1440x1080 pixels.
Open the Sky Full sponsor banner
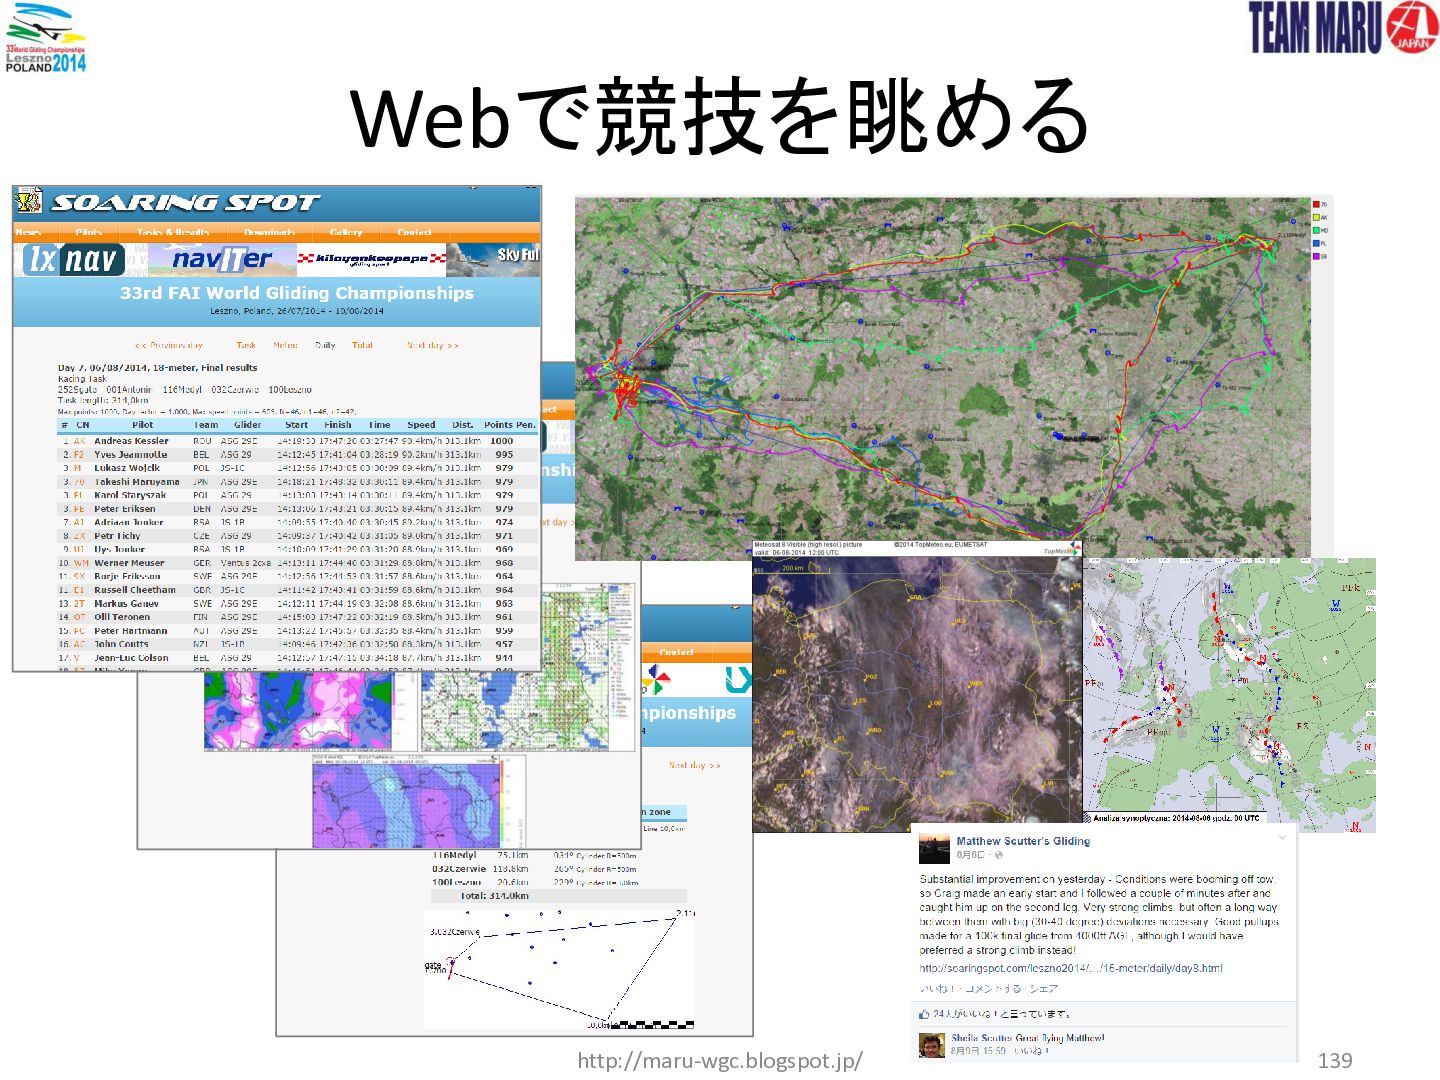click(x=494, y=259)
